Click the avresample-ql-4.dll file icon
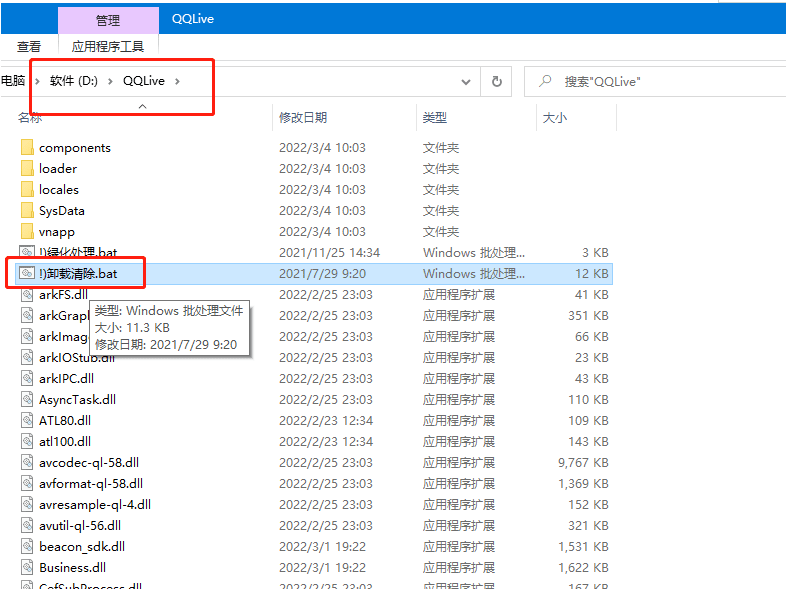Image resolution: width=786 pixels, height=589 pixels. click(27, 505)
